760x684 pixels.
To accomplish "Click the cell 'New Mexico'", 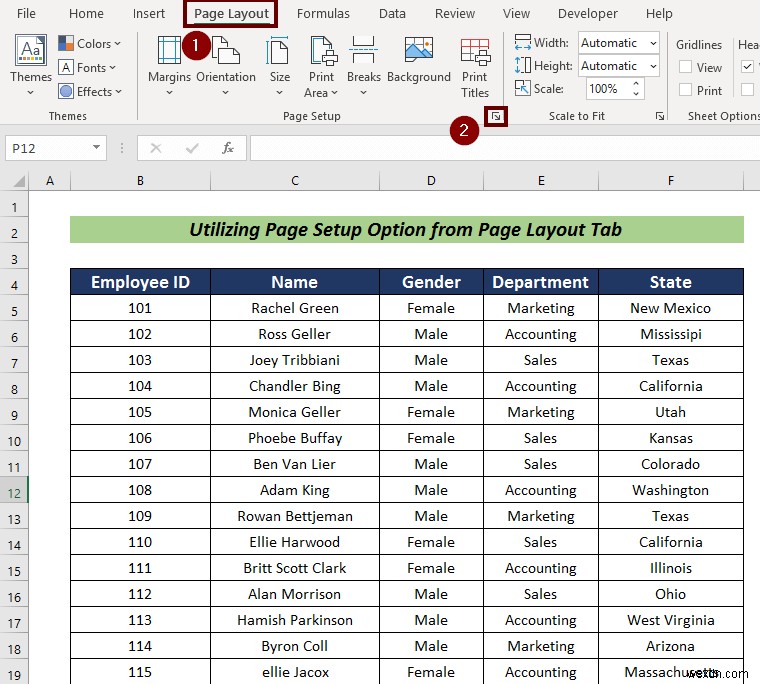I will click(670, 308).
